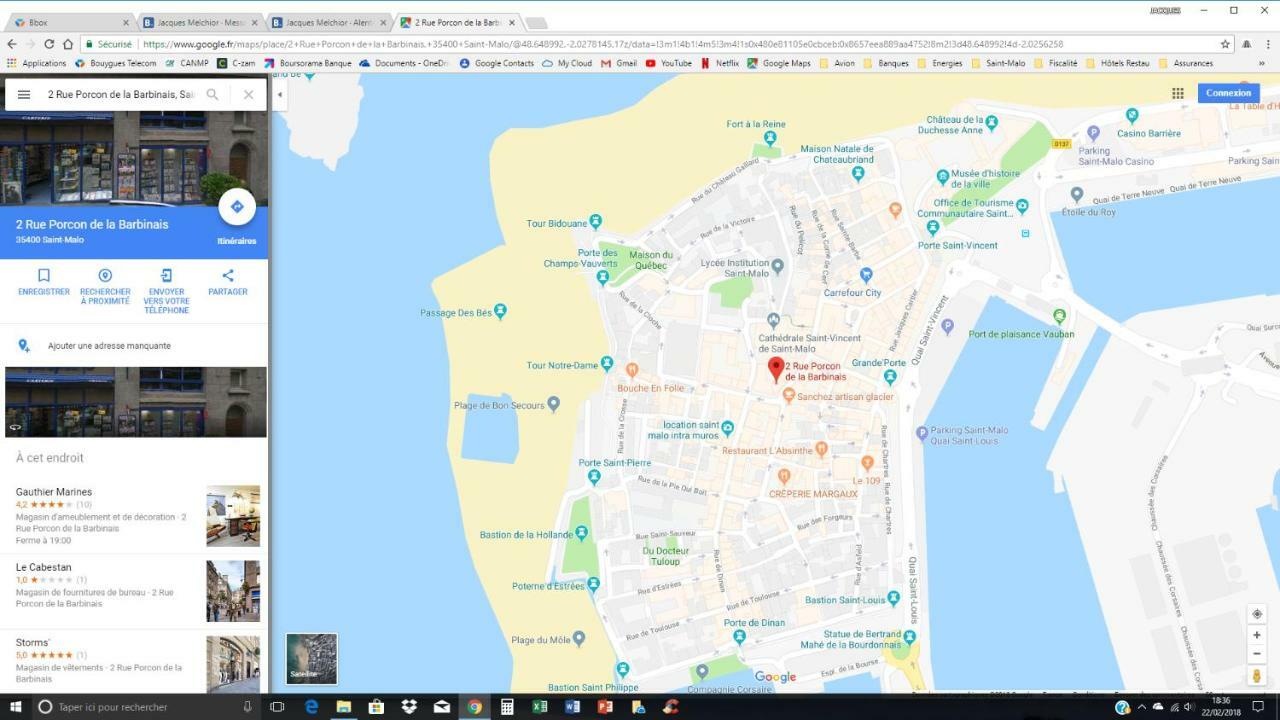Viewport: 1280px width, 720px height.
Task: Click the Carrefour City shop marker
Action: tap(867, 274)
